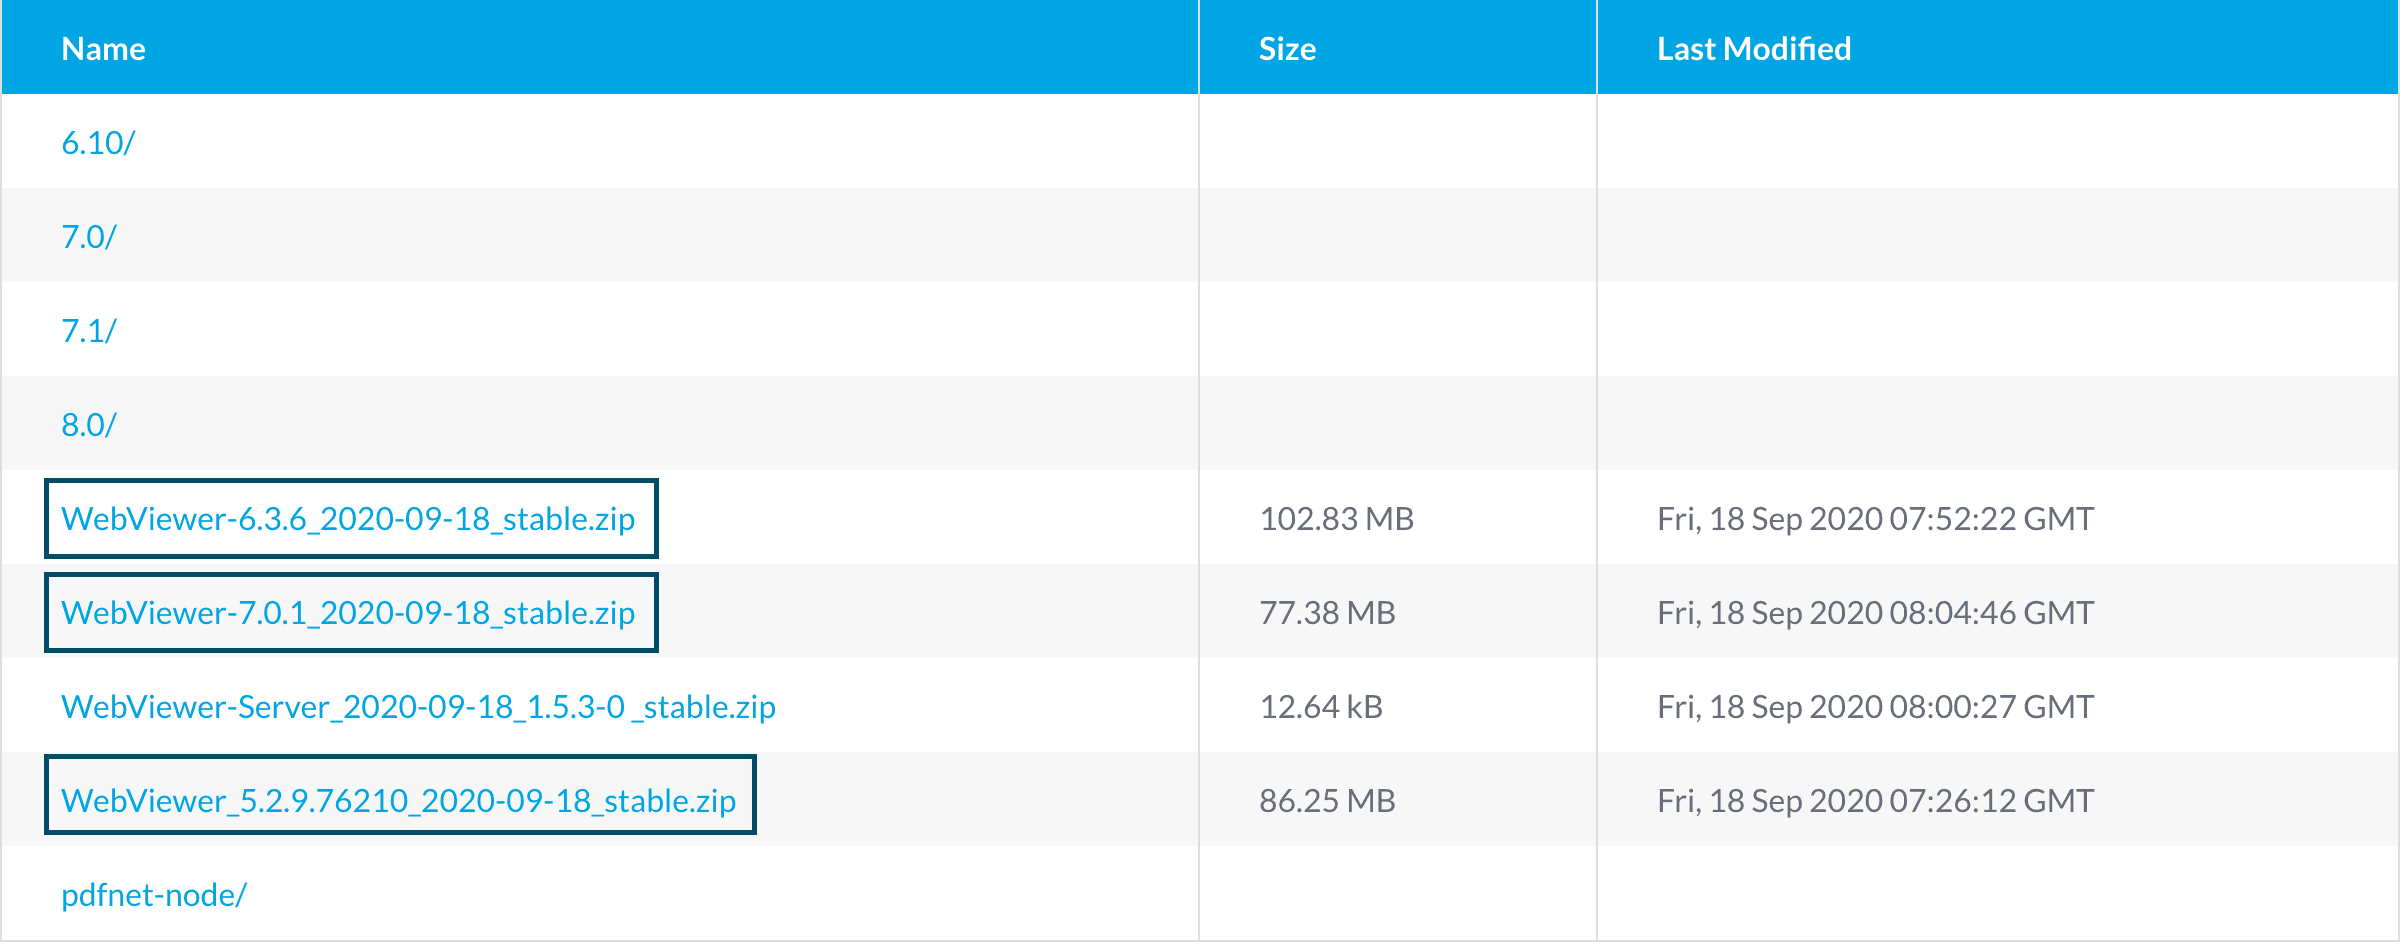Click the 08:04:46 GMT timestamp cell

(1875, 613)
